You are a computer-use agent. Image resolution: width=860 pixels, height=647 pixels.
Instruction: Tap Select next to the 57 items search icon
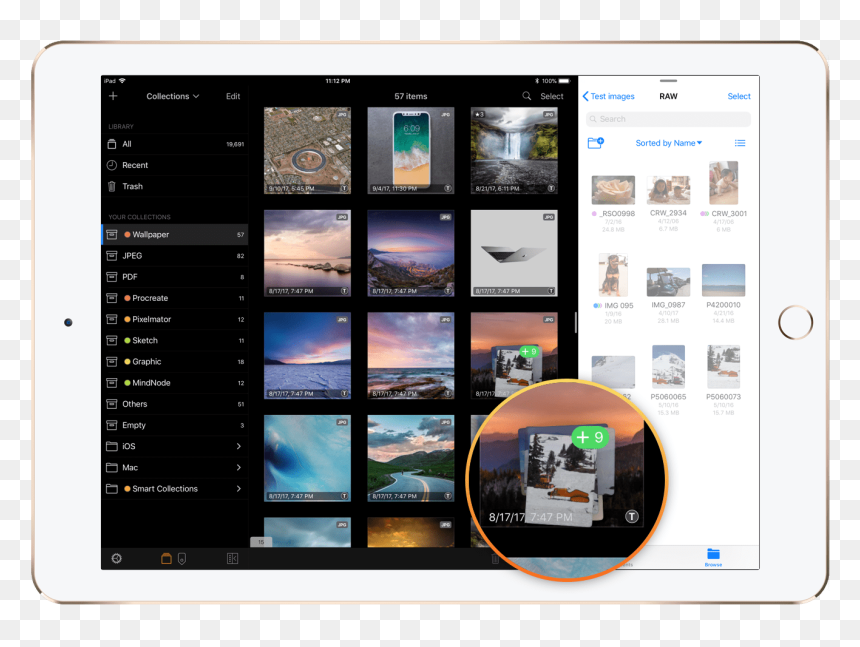click(552, 96)
